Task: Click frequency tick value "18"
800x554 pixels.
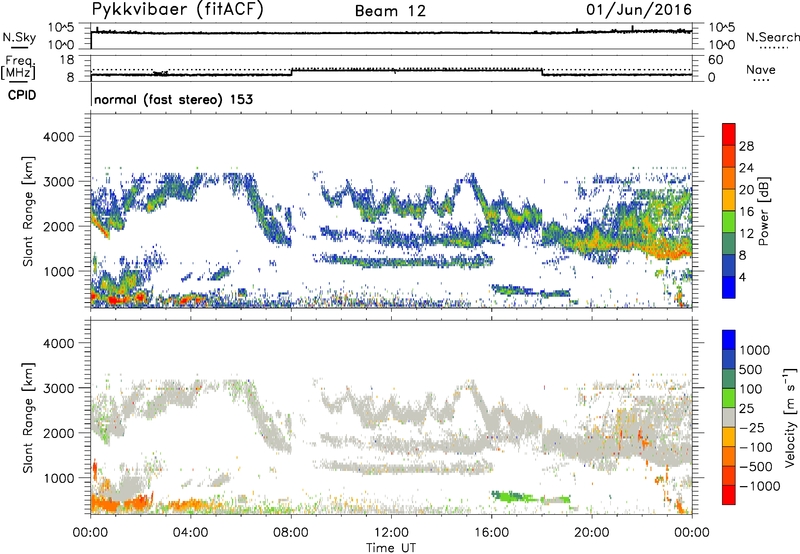Action: (66, 60)
